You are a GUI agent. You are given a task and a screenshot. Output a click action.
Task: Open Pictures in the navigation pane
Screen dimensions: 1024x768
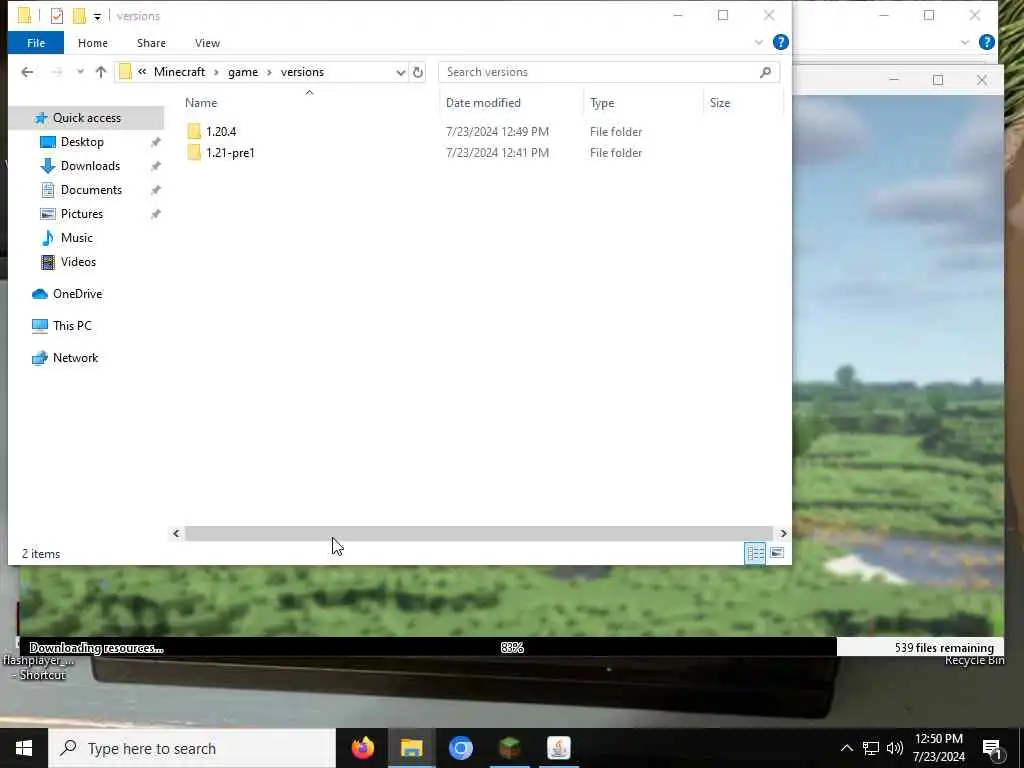pyautogui.click(x=82, y=214)
